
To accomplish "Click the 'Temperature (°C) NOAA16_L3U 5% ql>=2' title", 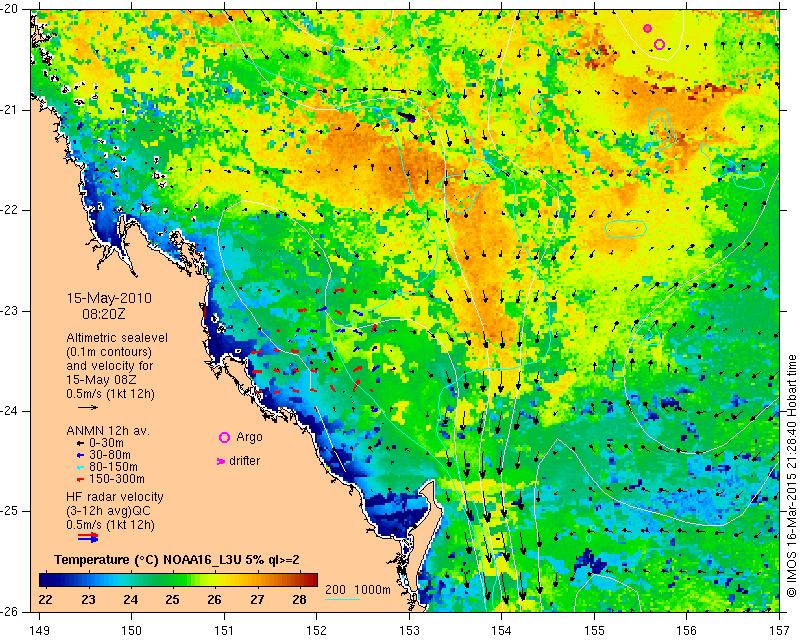I will [x=177, y=560].
